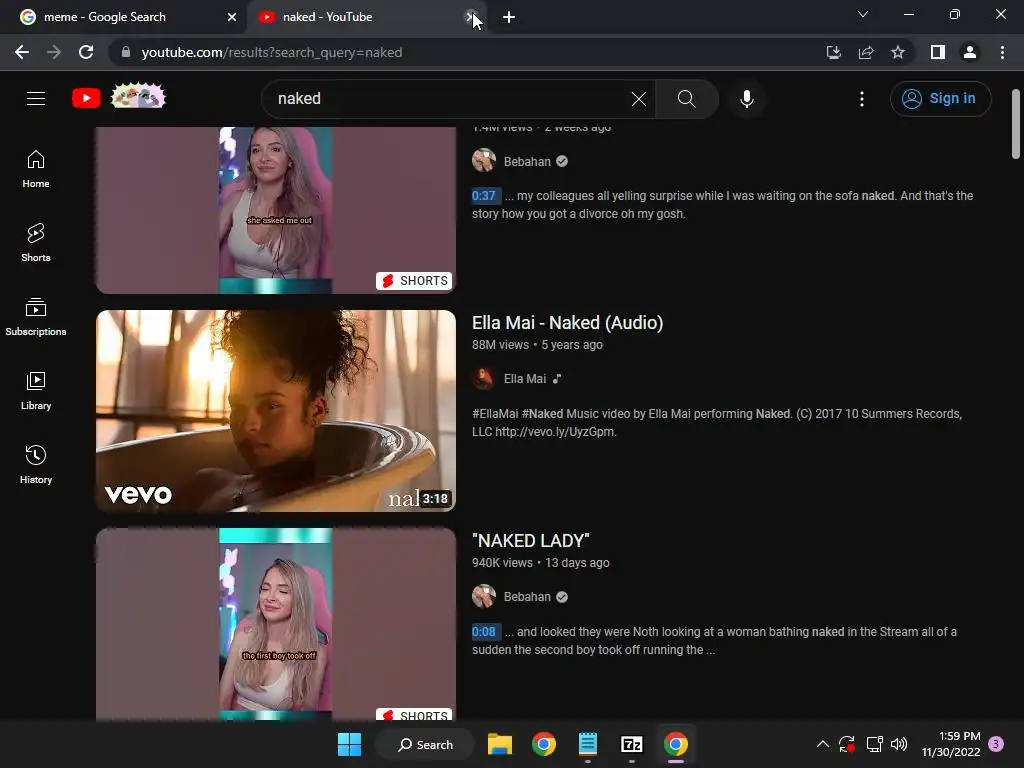Screen dimensions: 1024x768
Task: Open volume control in tray
Action: 899,744
